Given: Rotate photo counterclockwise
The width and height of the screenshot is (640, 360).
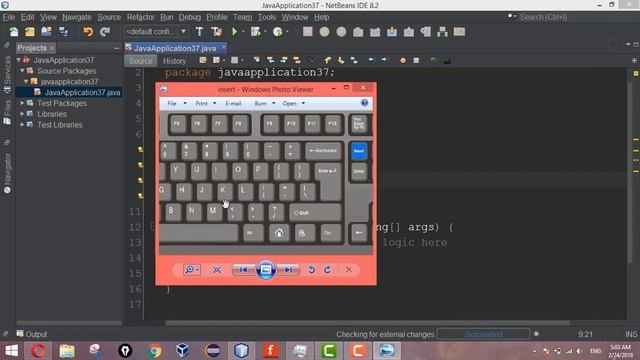Looking at the screenshot, I should point(311,270).
